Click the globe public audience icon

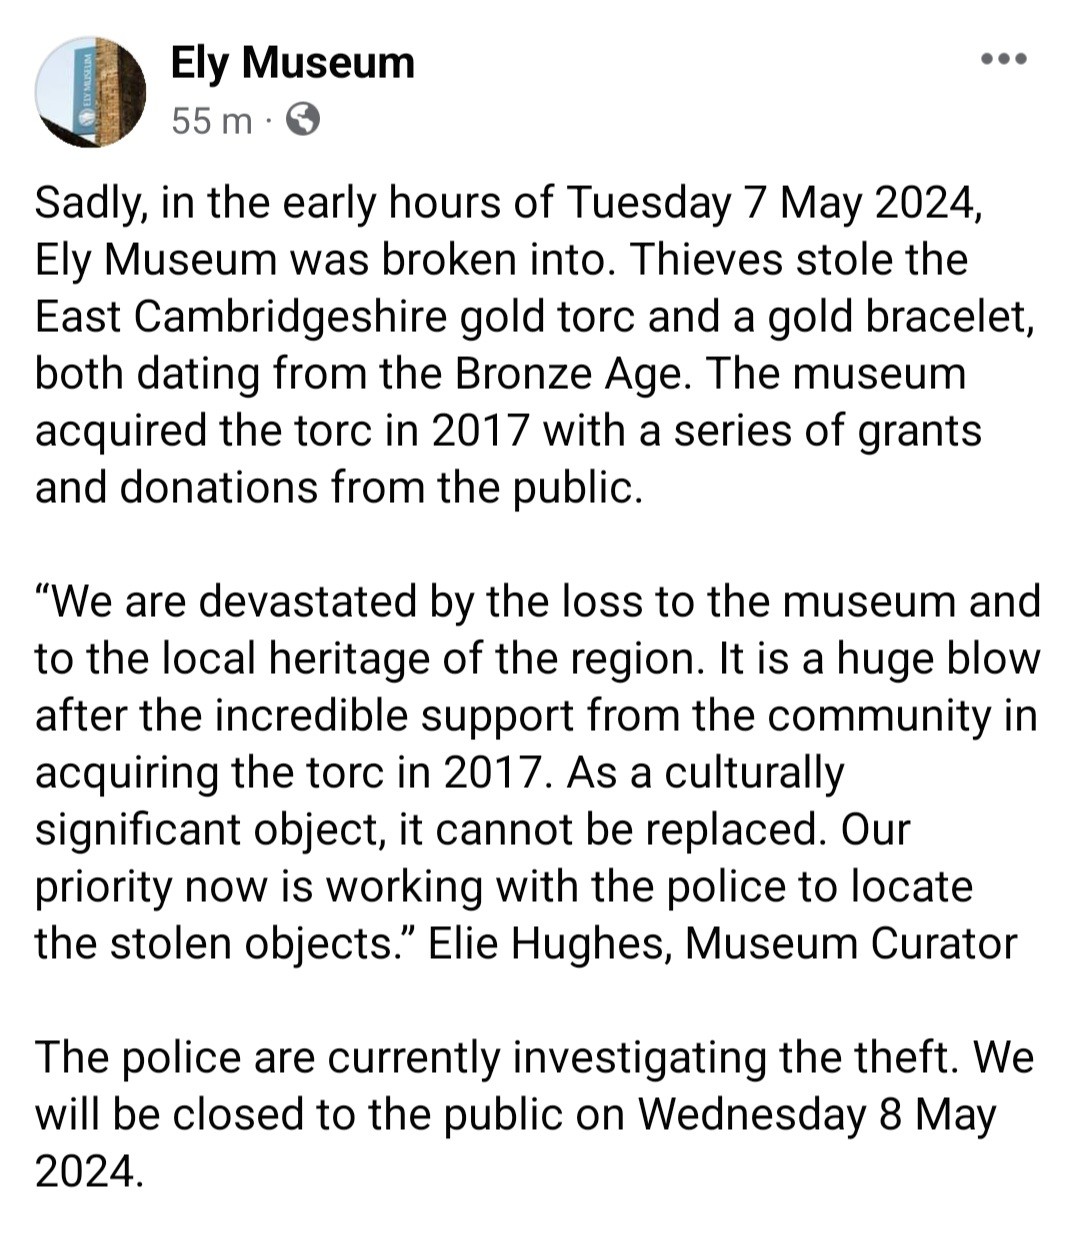[x=303, y=120]
